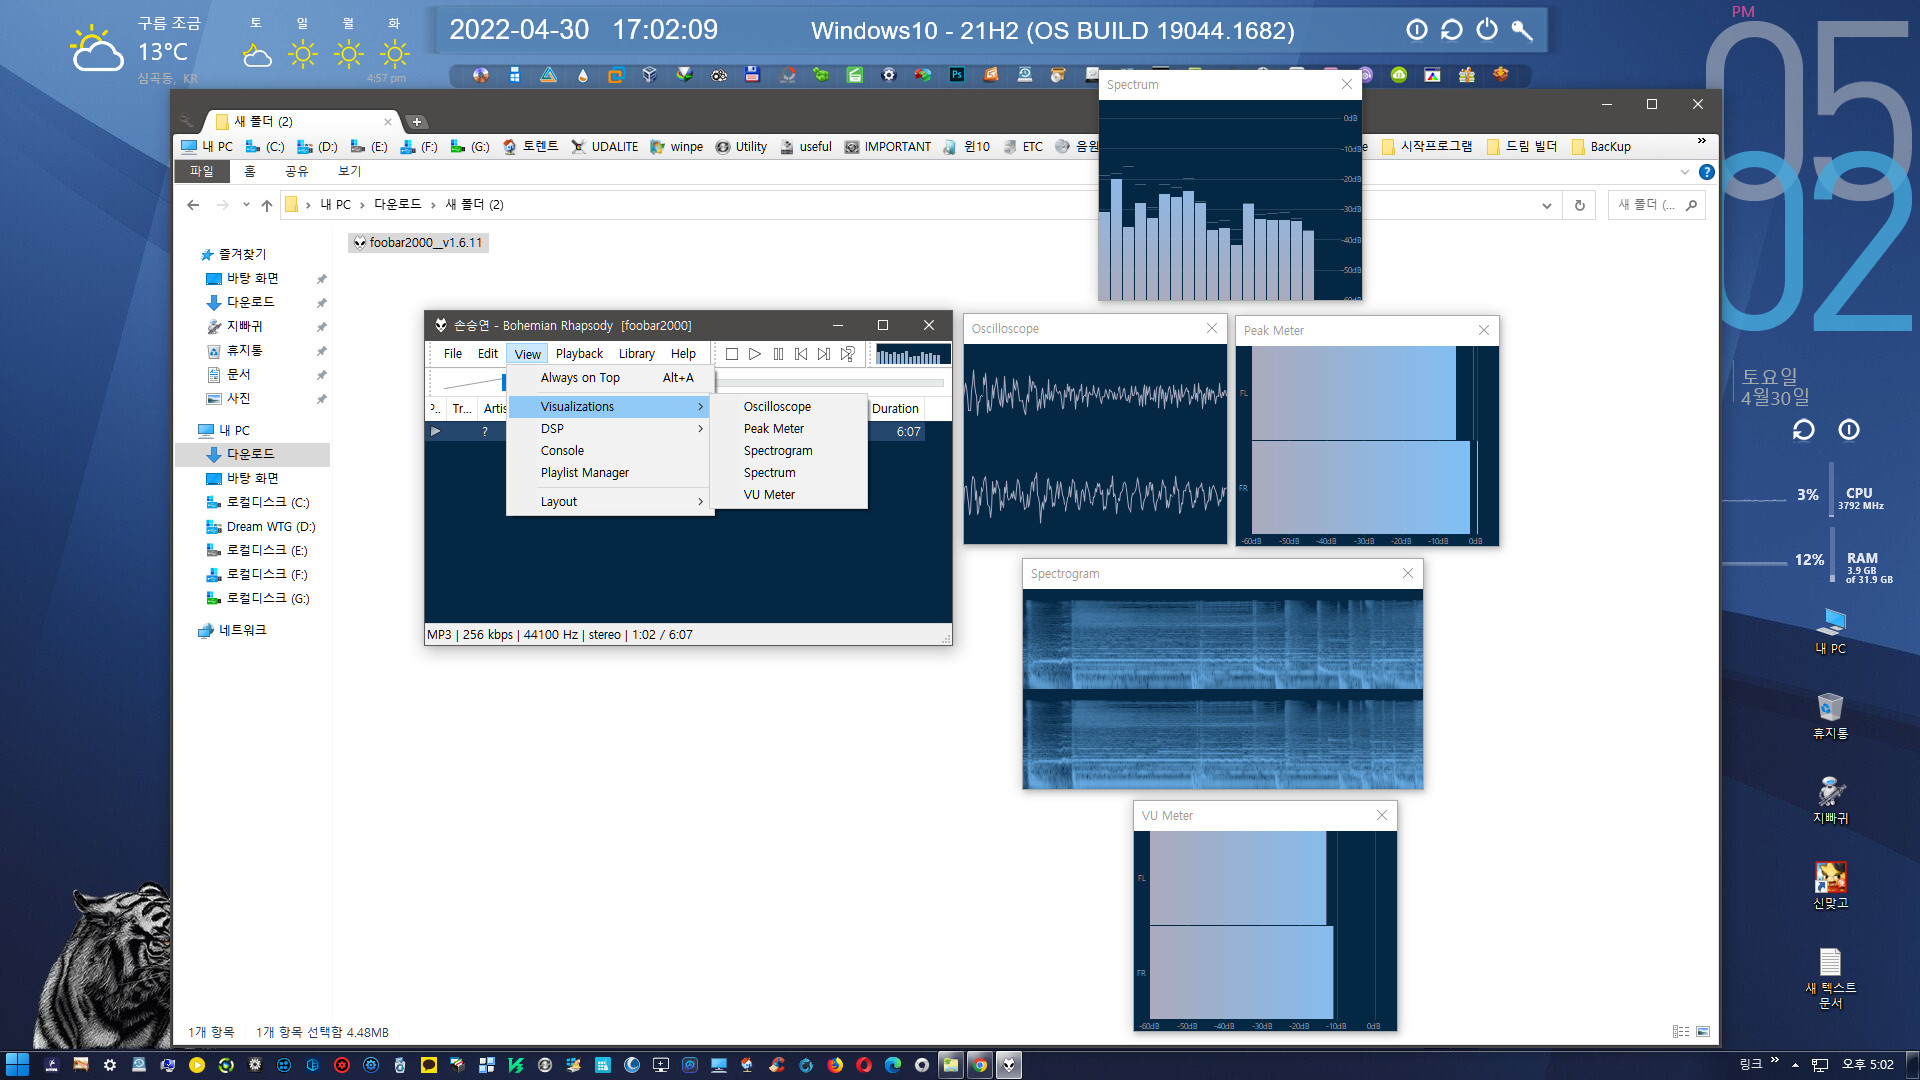
Task: Close the Spectrogram window
Action: click(x=1408, y=573)
